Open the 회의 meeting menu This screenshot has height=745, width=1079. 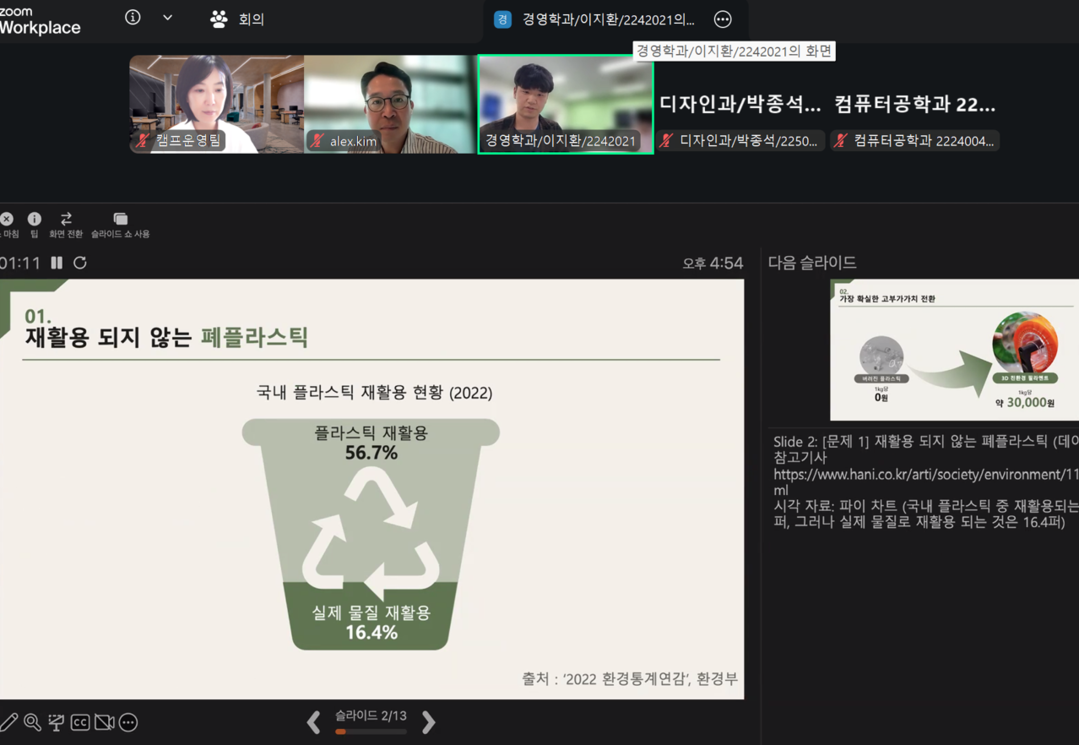tap(237, 19)
